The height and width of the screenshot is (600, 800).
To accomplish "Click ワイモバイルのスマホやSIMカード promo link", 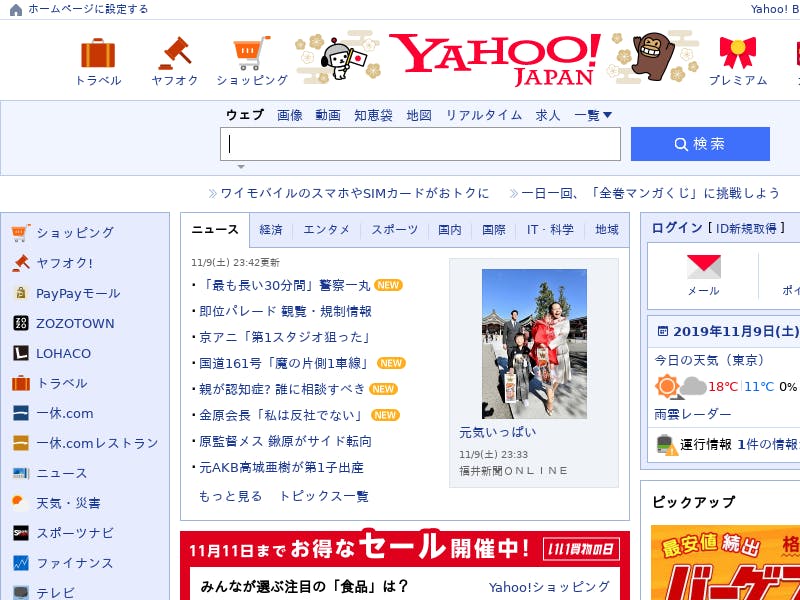I will pyautogui.click(x=355, y=193).
